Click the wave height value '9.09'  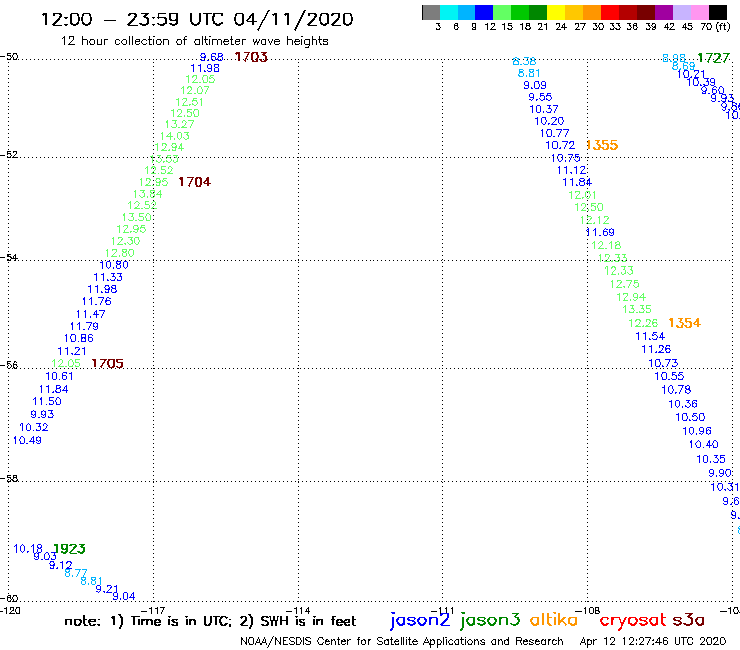pos(535,85)
